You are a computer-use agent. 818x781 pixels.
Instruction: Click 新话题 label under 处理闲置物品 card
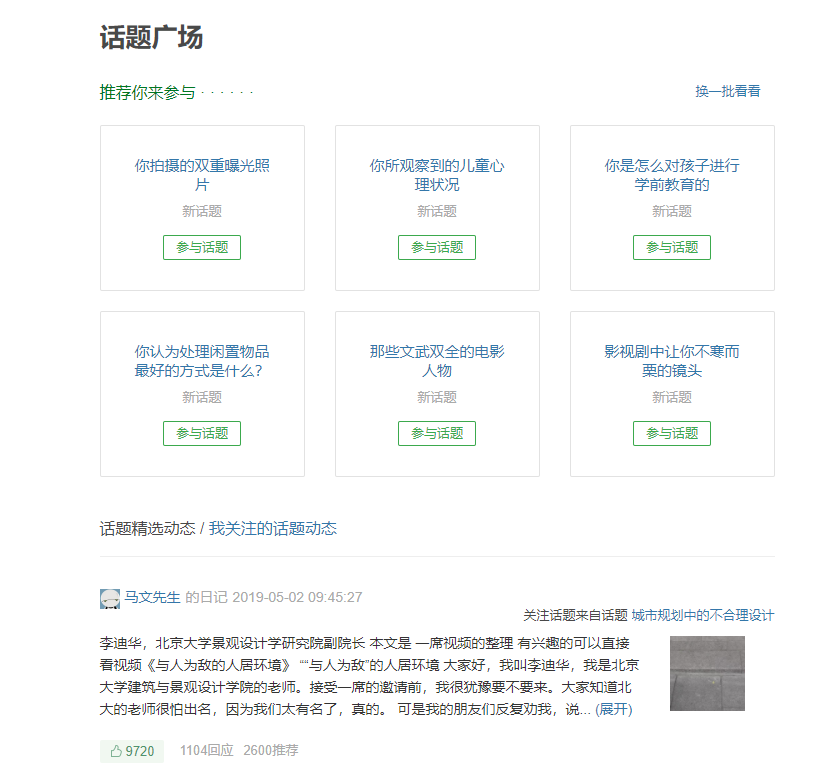click(x=202, y=398)
